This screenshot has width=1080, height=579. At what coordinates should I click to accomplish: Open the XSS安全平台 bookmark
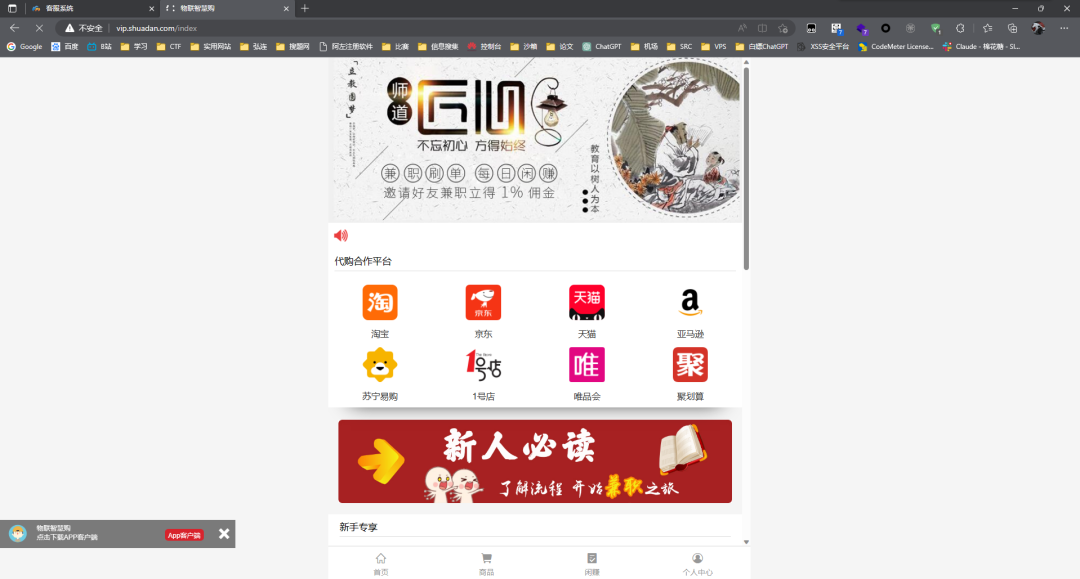[x=822, y=47]
